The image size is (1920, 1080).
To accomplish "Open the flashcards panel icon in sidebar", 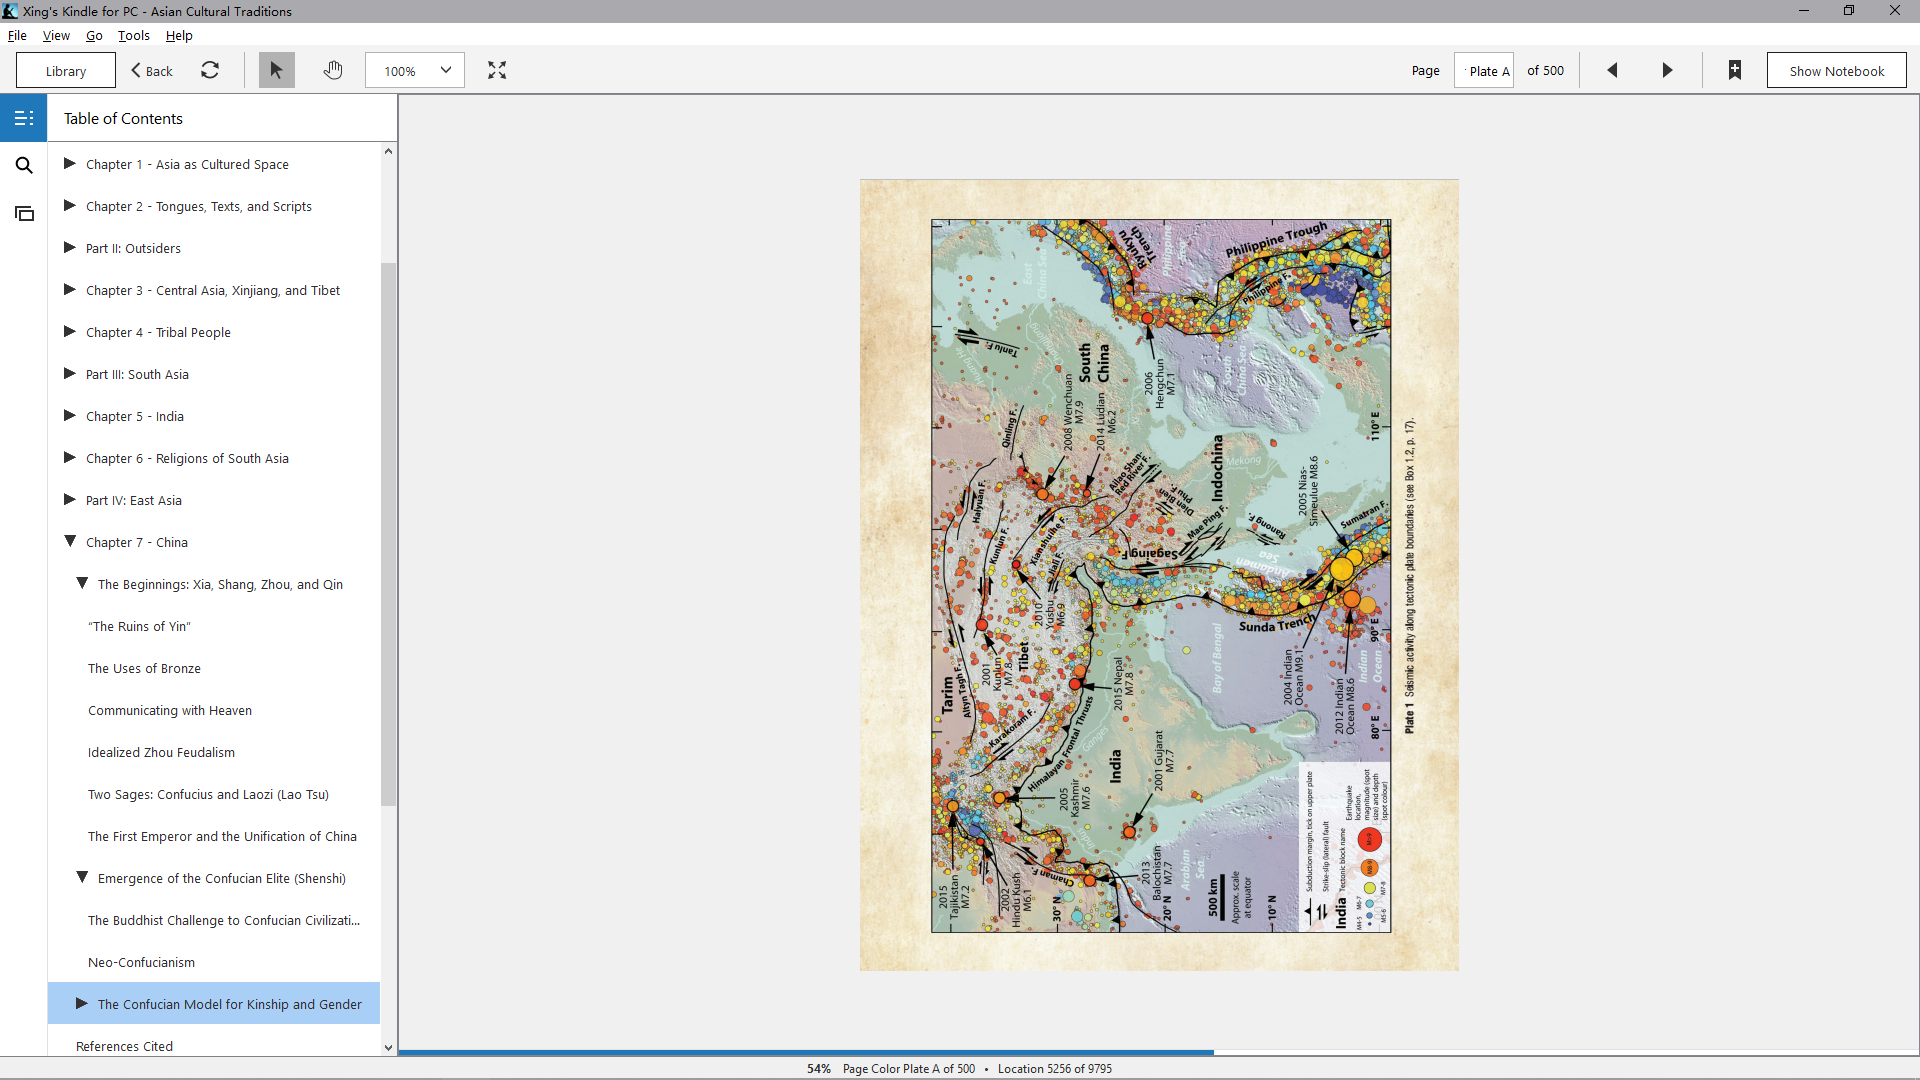I will pos(24,213).
